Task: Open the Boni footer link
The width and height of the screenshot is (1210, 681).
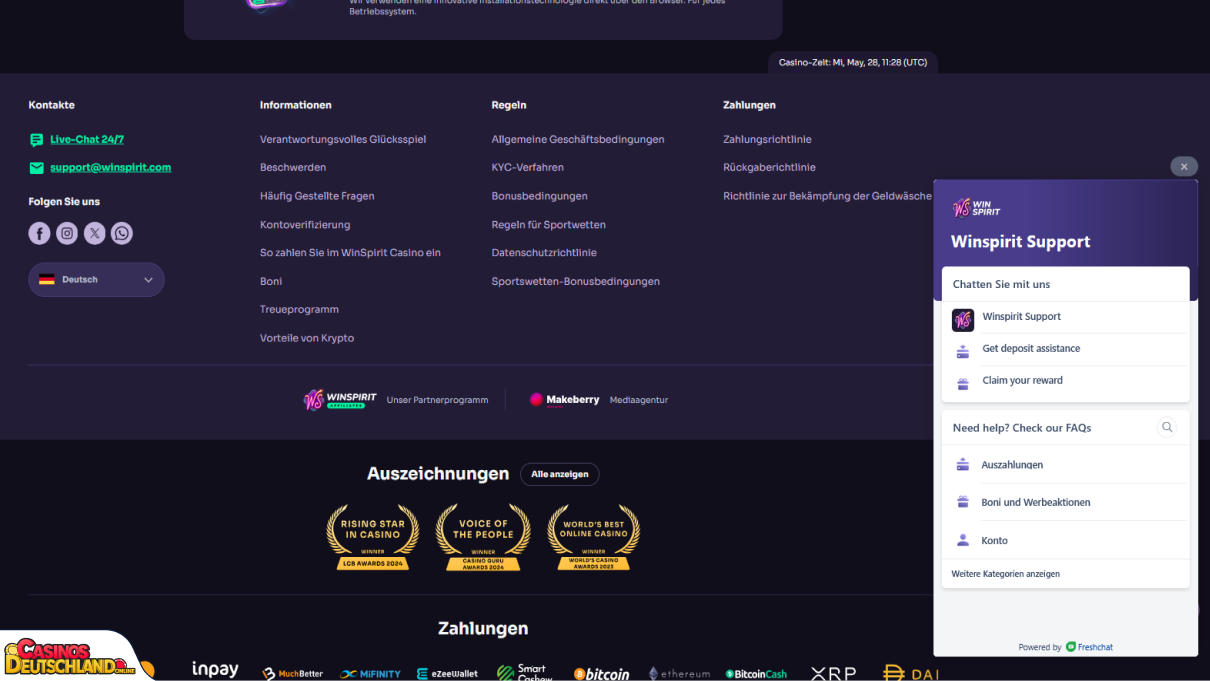Action: click(271, 282)
